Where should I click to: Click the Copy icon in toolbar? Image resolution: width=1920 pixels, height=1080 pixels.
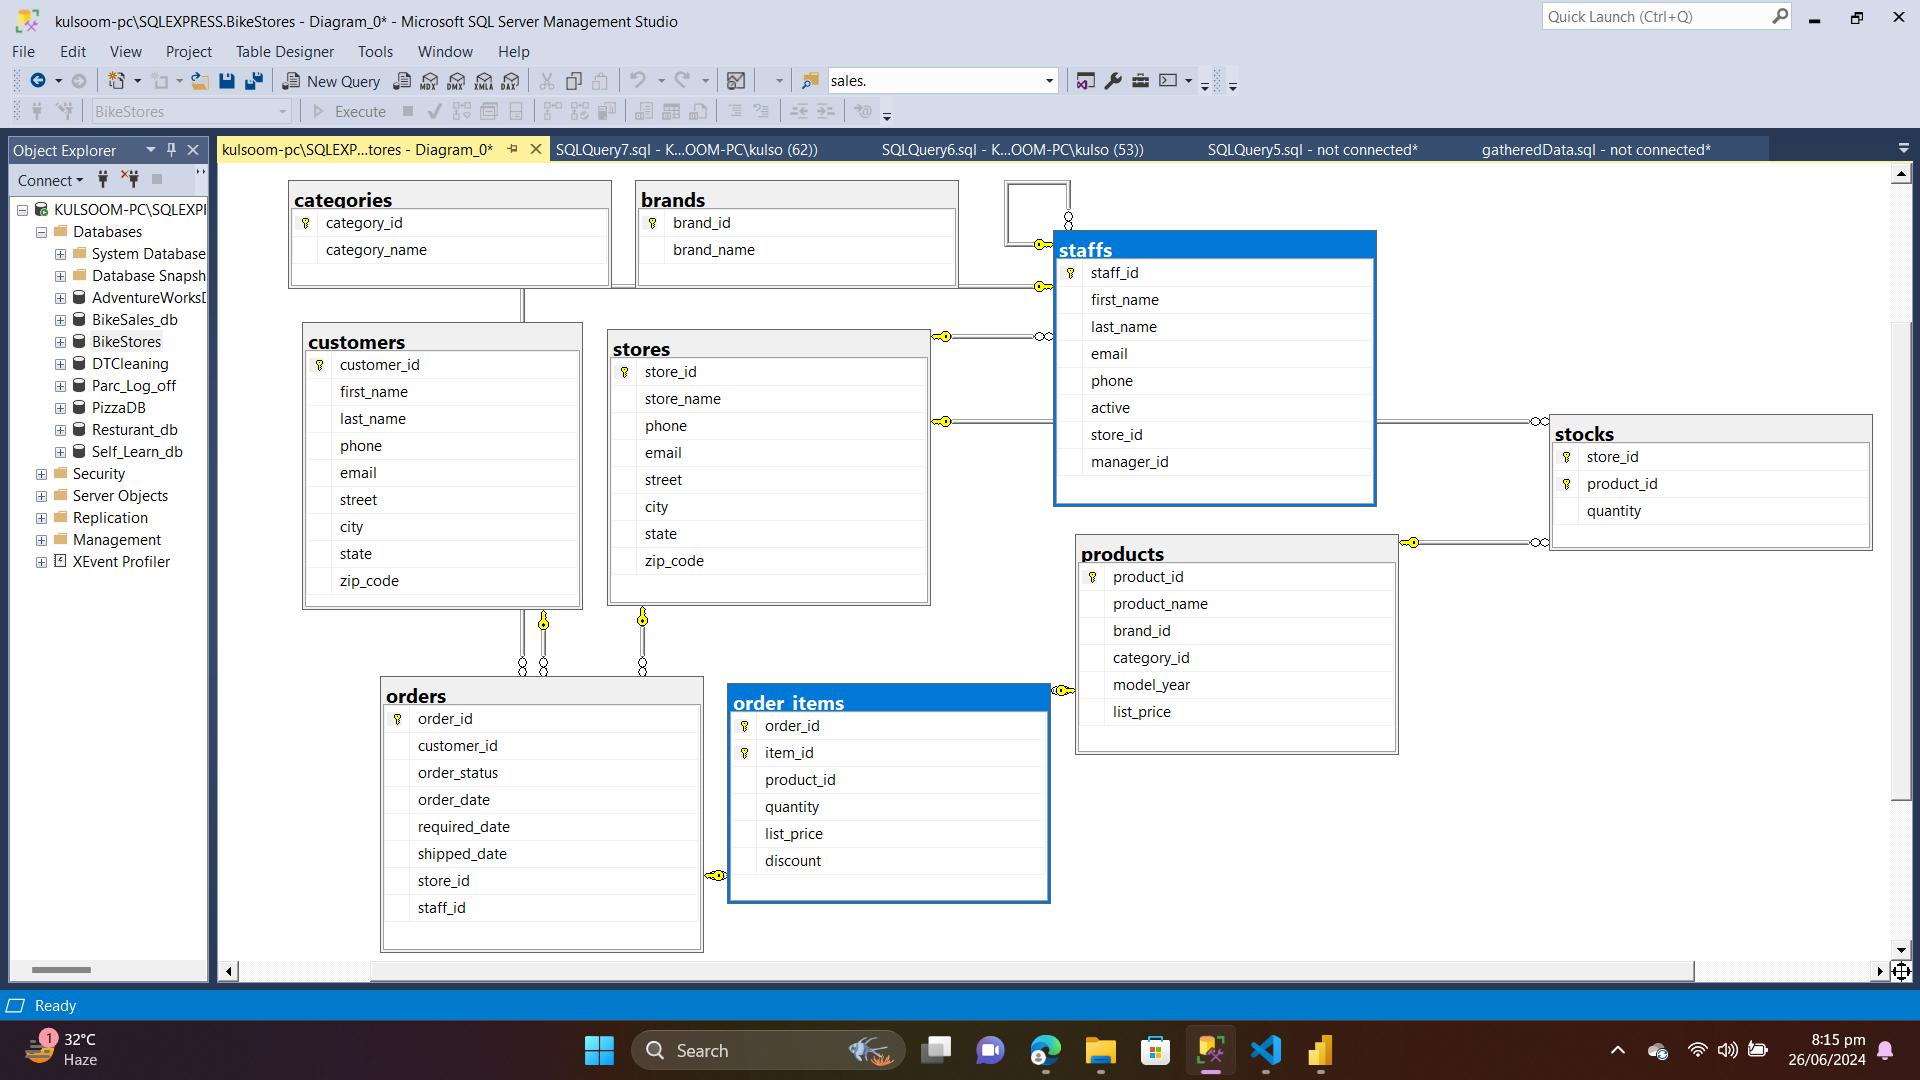point(574,81)
